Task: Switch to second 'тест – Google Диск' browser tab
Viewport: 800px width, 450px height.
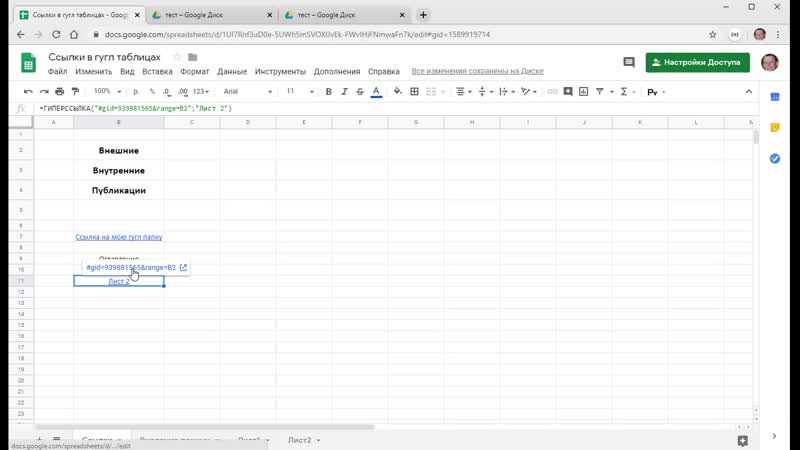Action: (345, 15)
